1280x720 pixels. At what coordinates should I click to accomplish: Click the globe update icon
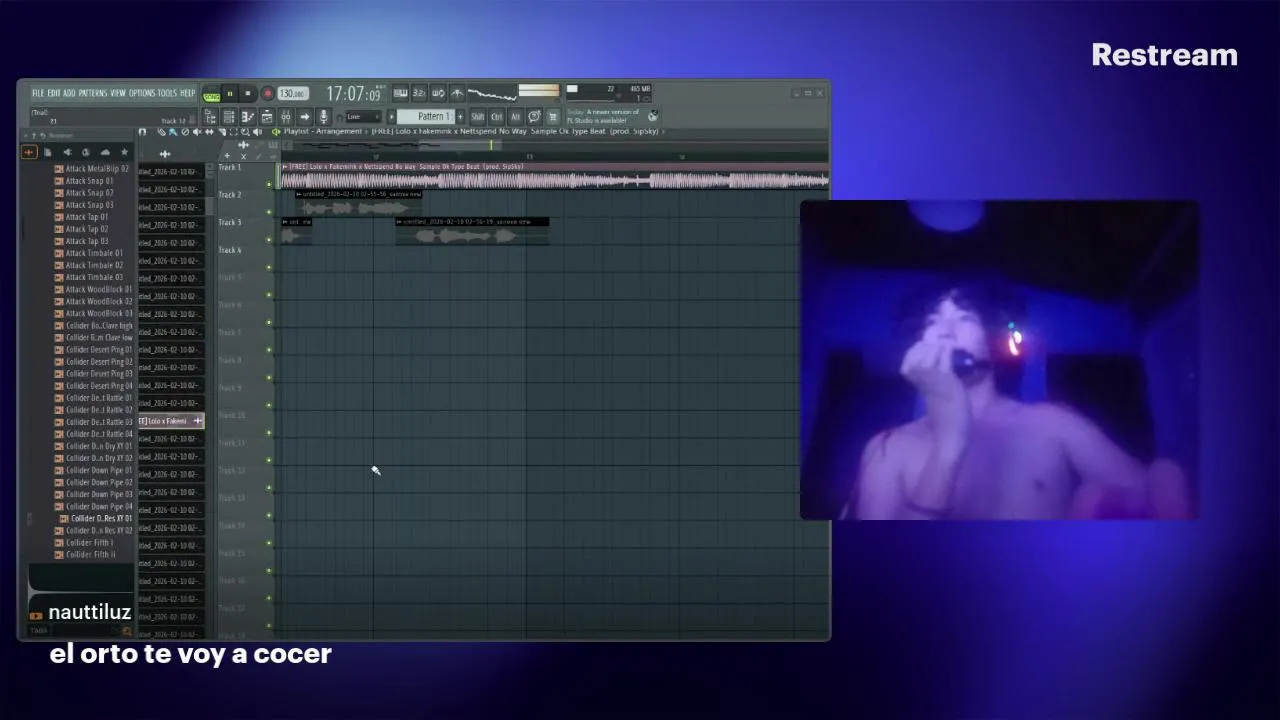(x=653, y=116)
